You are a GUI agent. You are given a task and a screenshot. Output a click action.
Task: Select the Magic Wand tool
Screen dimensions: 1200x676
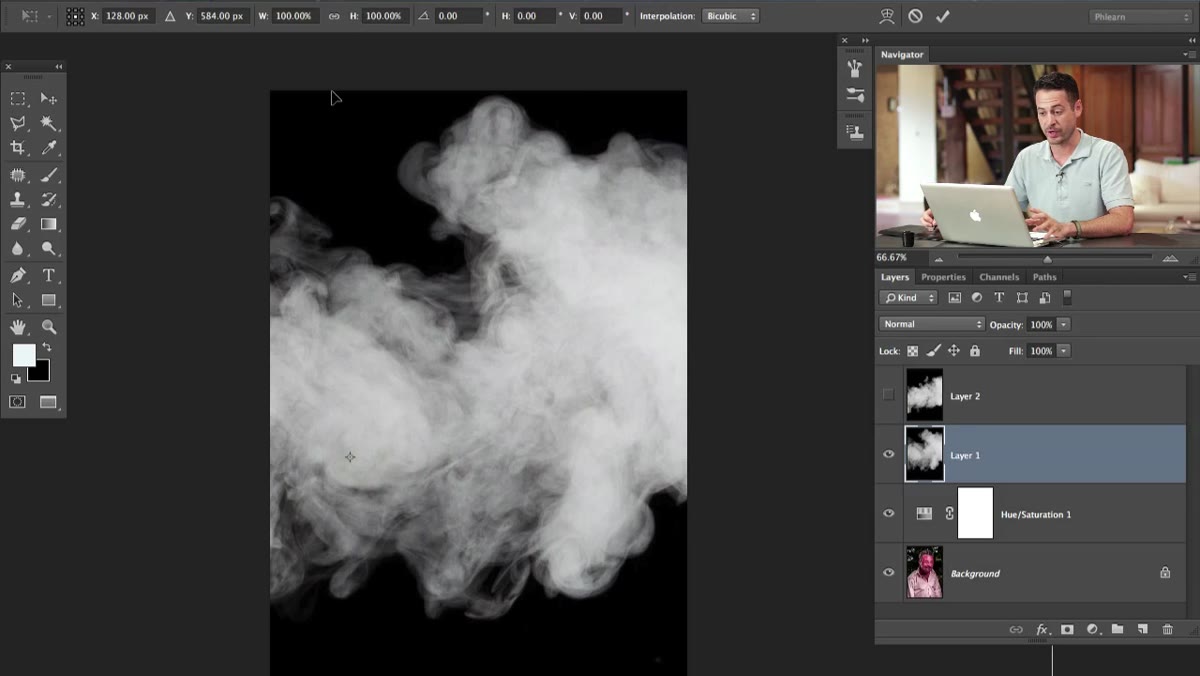point(48,123)
